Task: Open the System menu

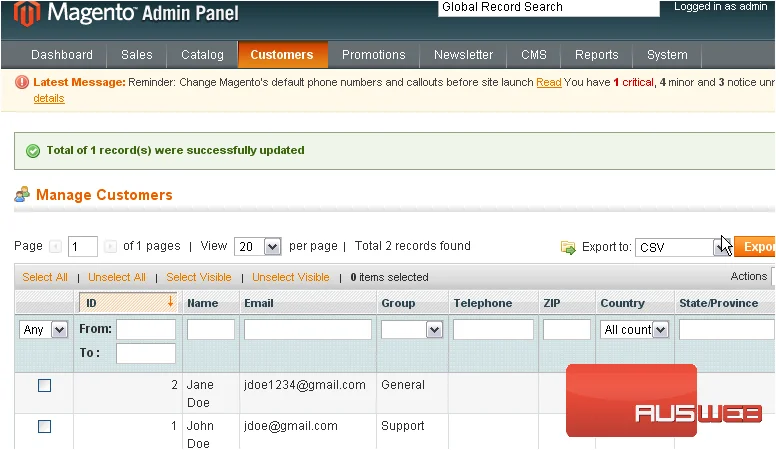Action: tap(668, 54)
